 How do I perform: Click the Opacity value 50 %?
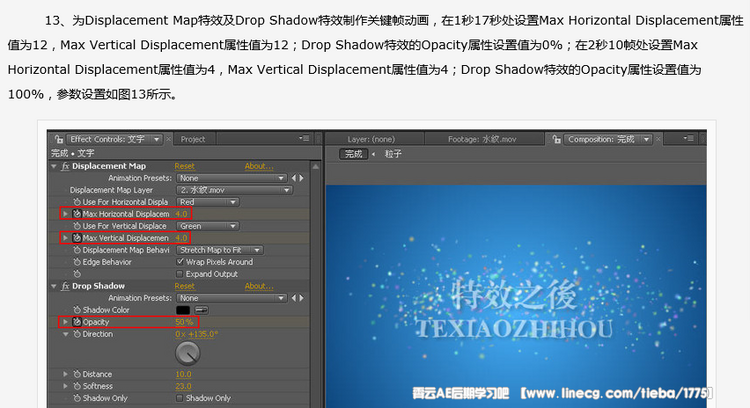pyautogui.click(x=184, y=322)
